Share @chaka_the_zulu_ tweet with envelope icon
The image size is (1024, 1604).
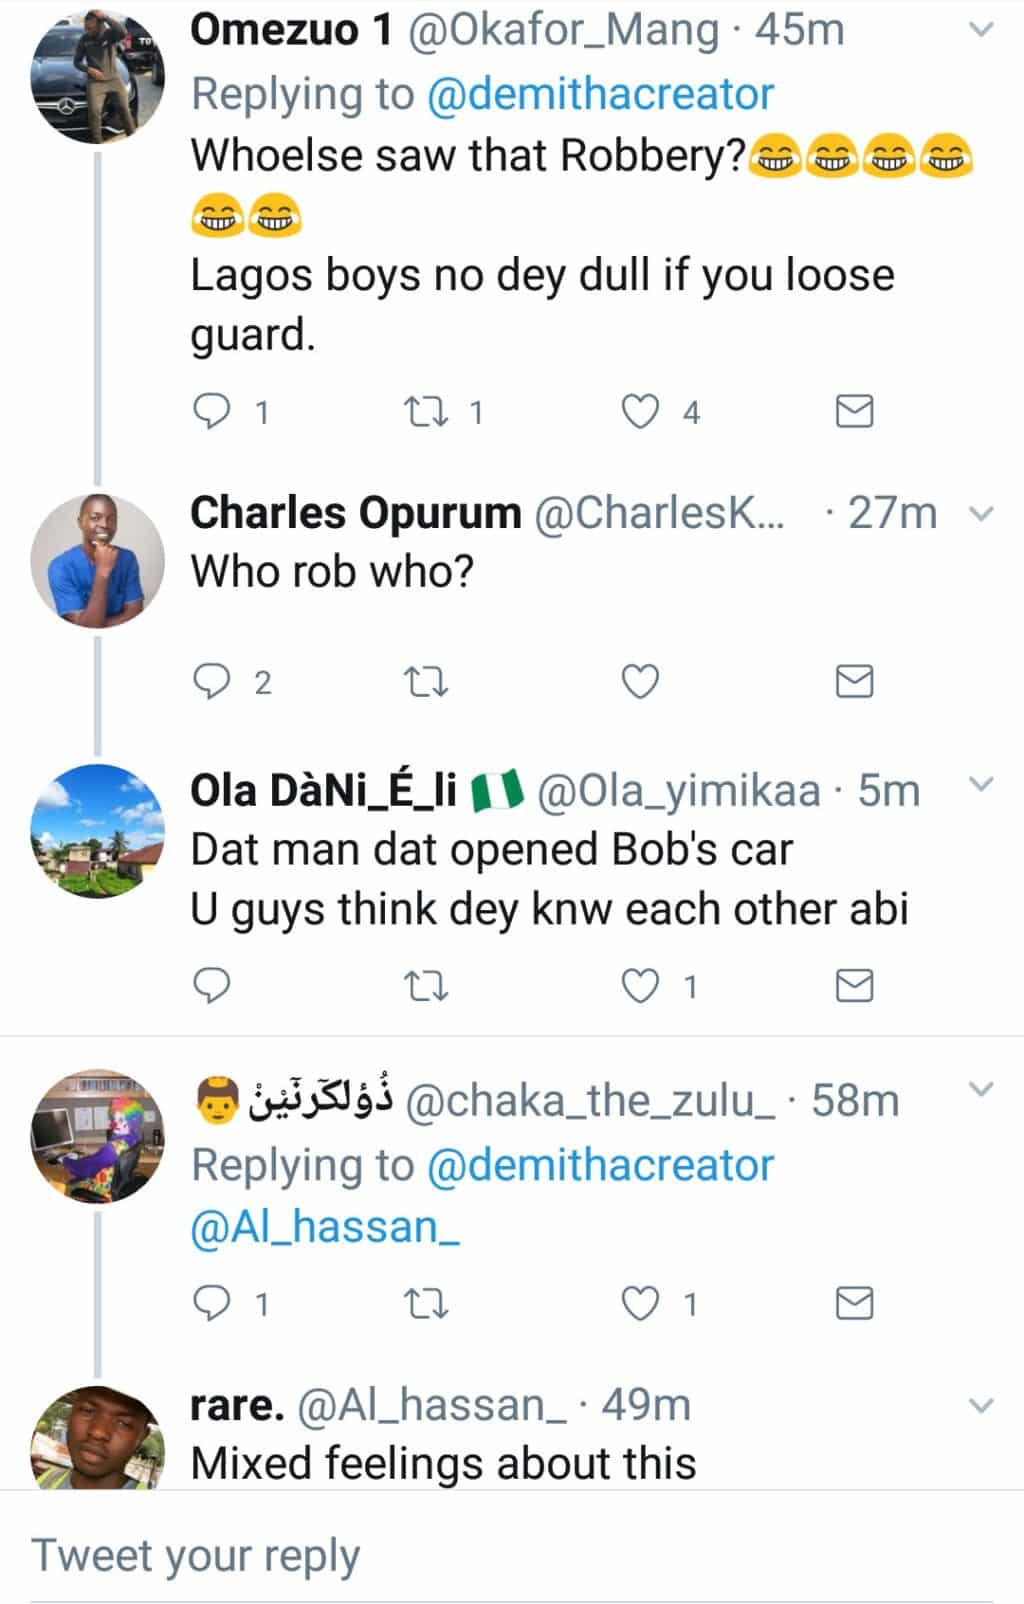coord(854,1304)
